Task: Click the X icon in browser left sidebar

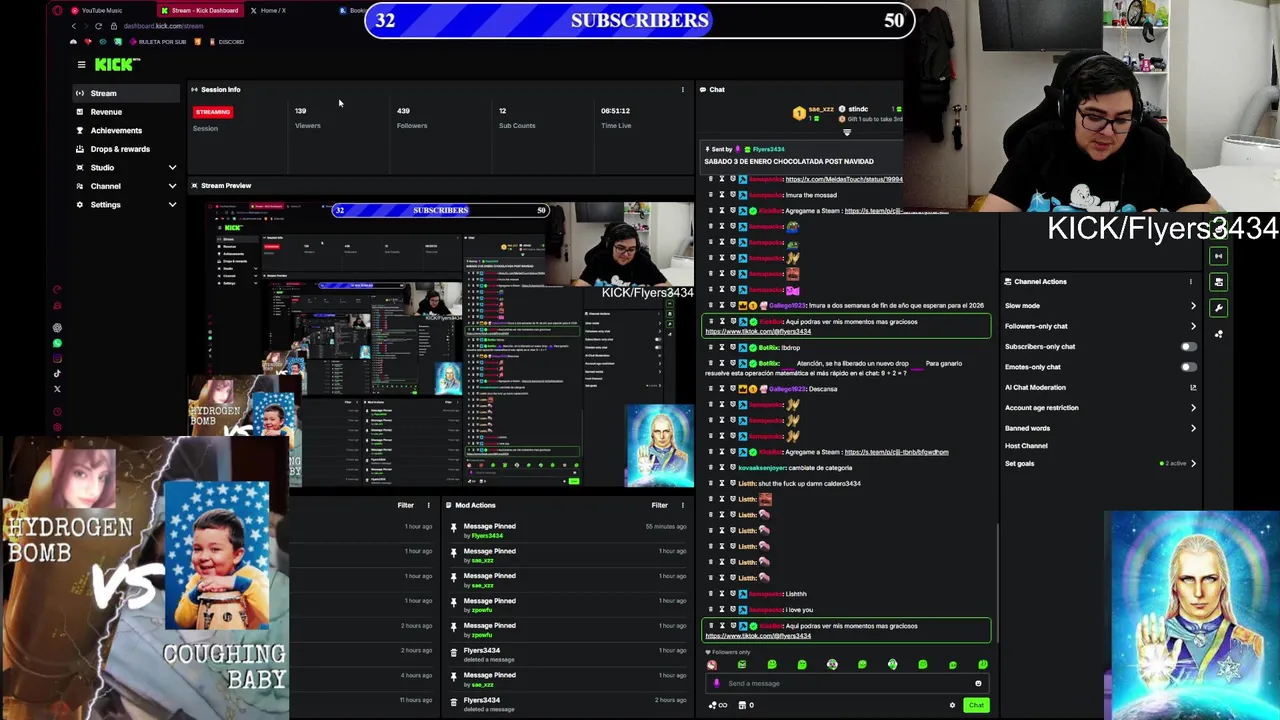Action: [57, 389]
